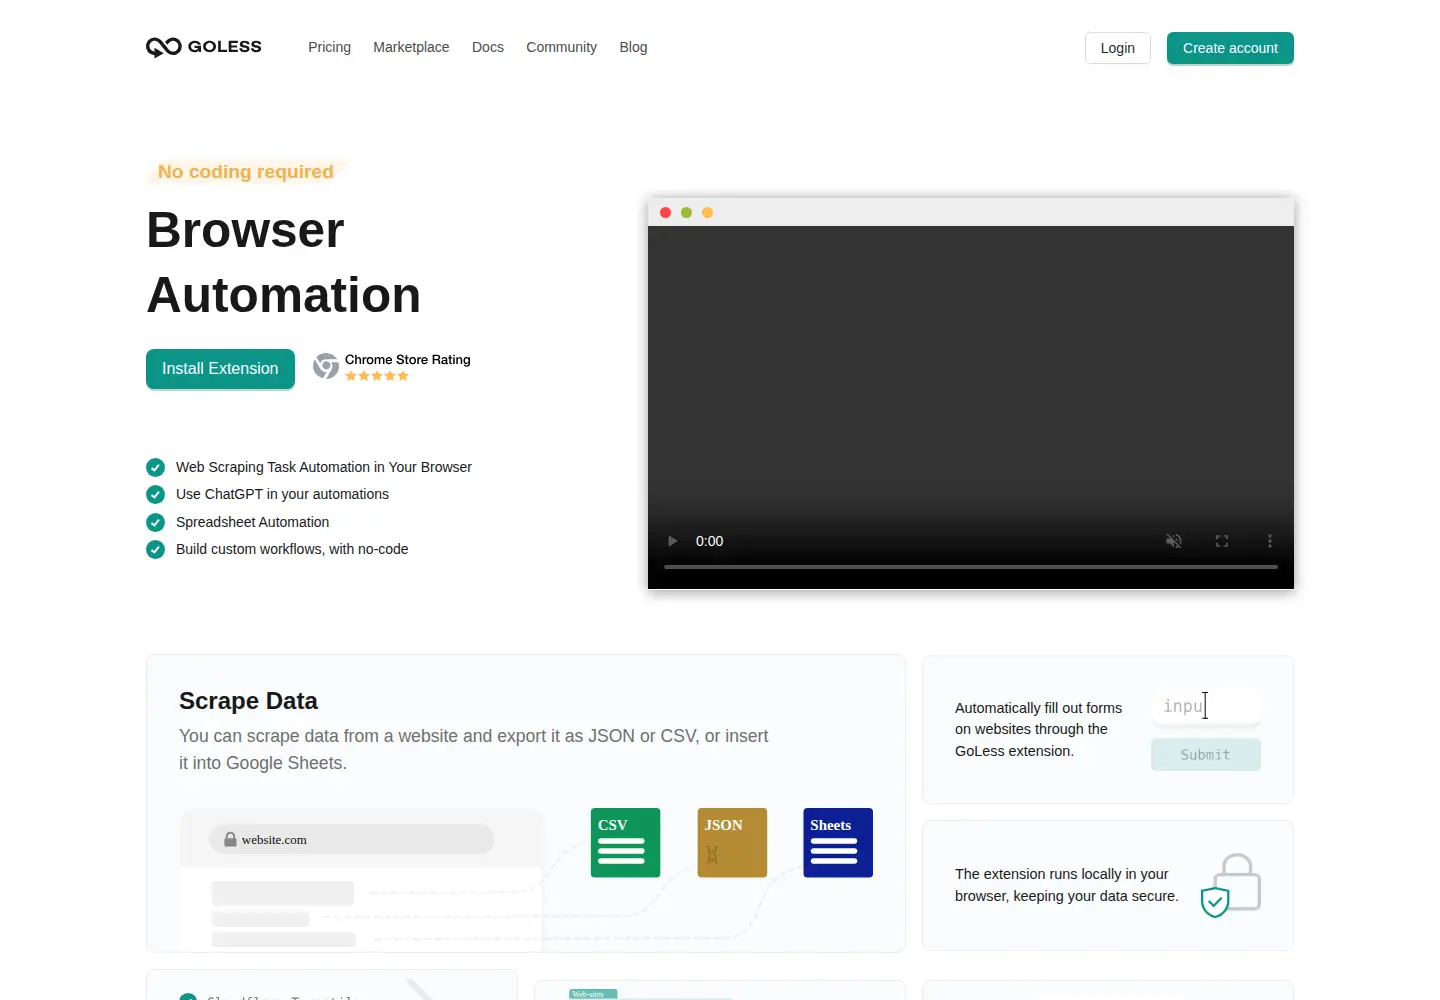Click the Spreadsheet Automation text

point(252,522)
